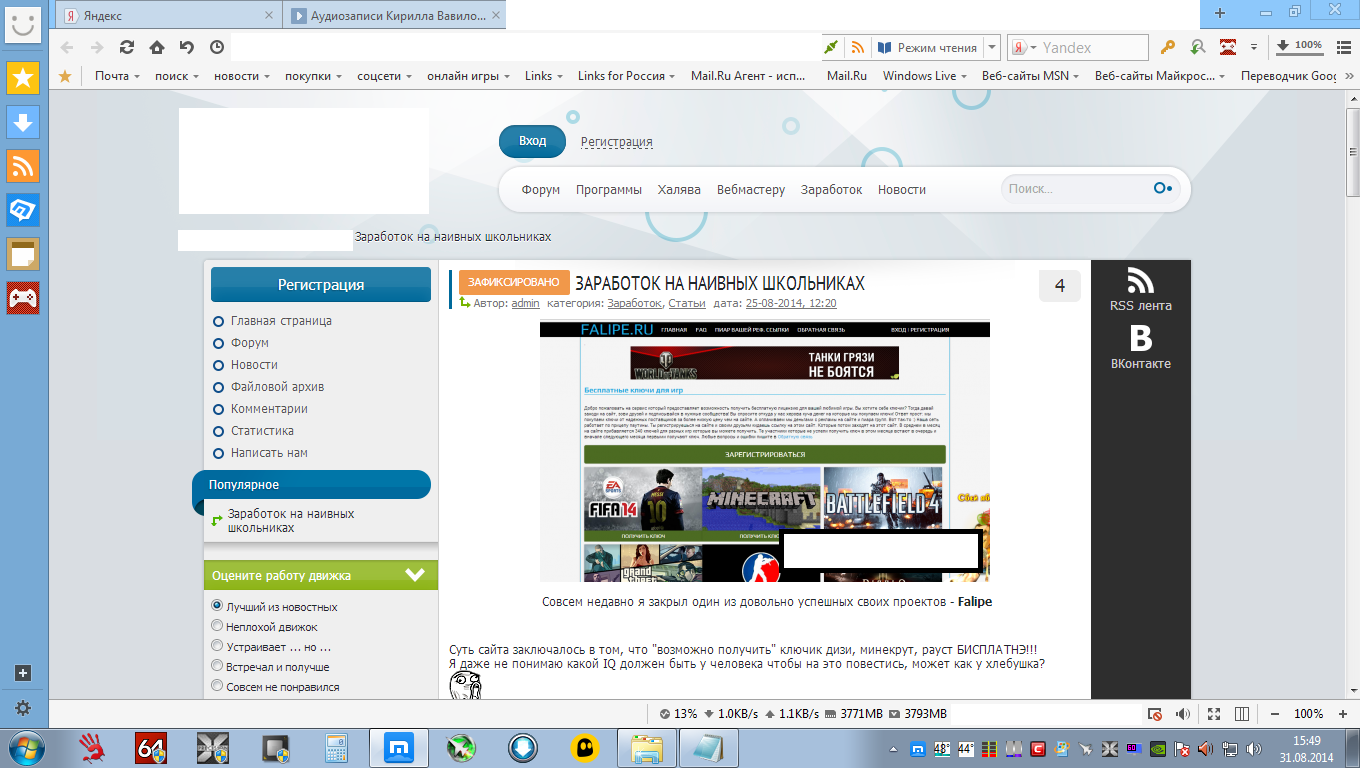Open 'Халява' in site navigation
Screen dimensions: 1360x768
point(679,189)
